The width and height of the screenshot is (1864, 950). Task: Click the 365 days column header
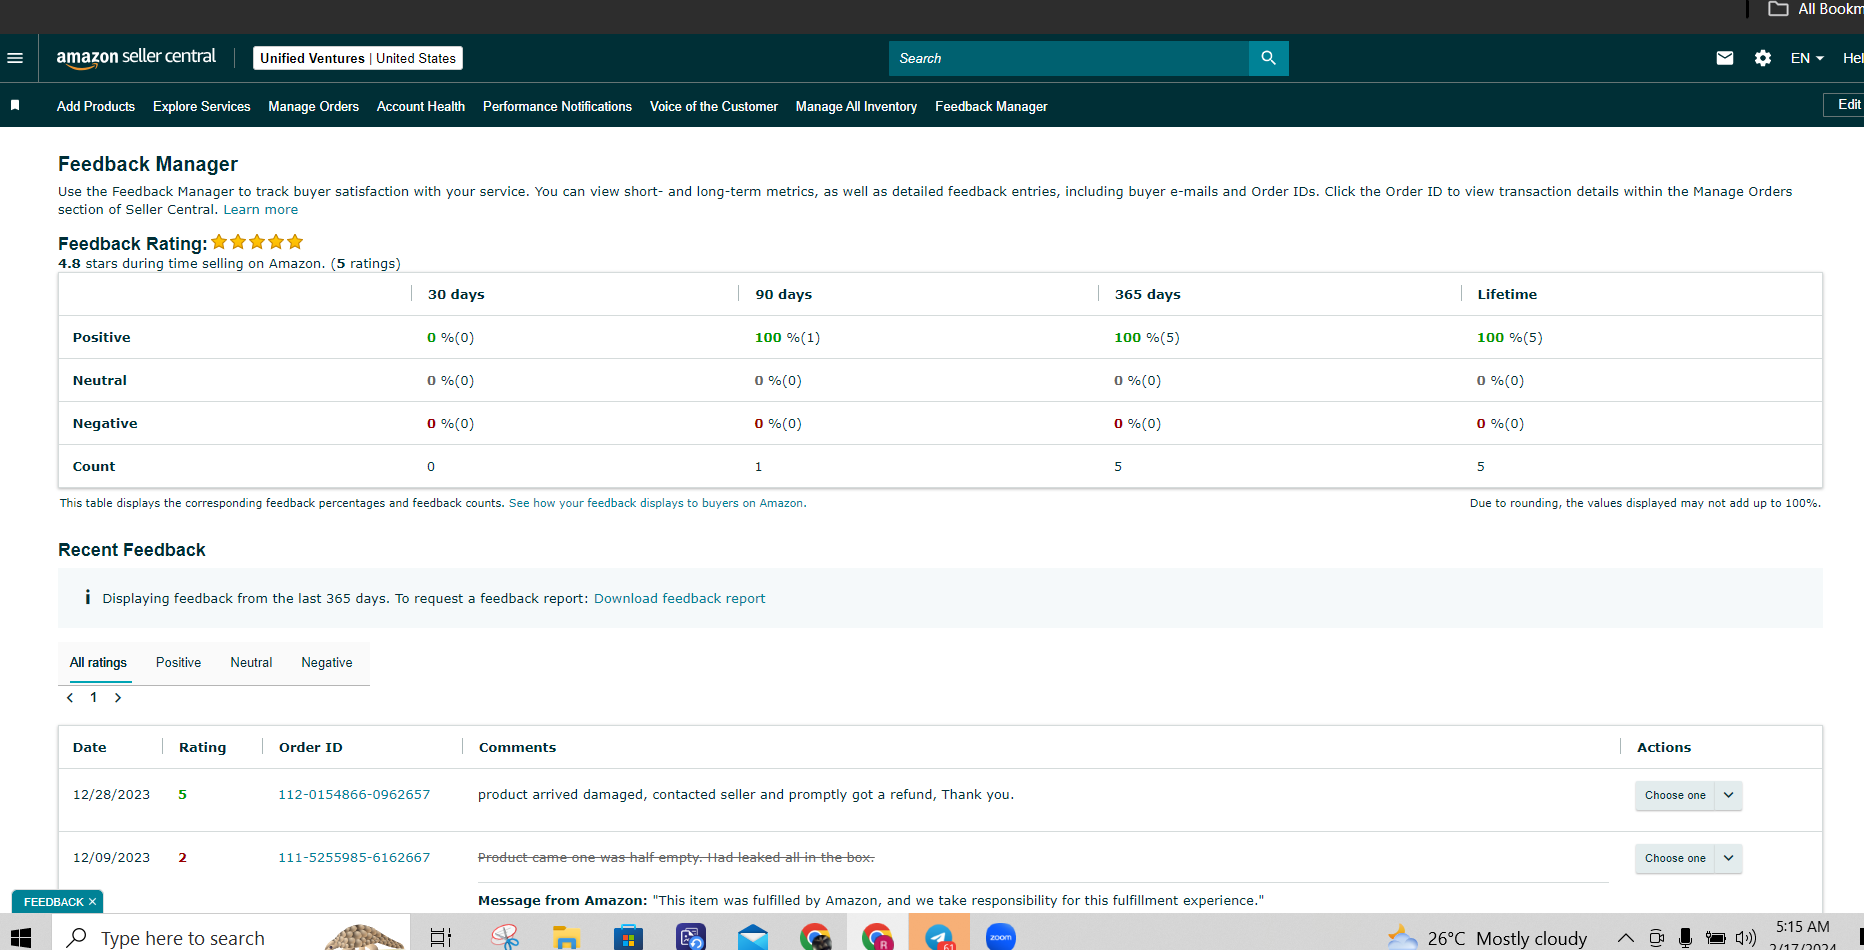1148,294
